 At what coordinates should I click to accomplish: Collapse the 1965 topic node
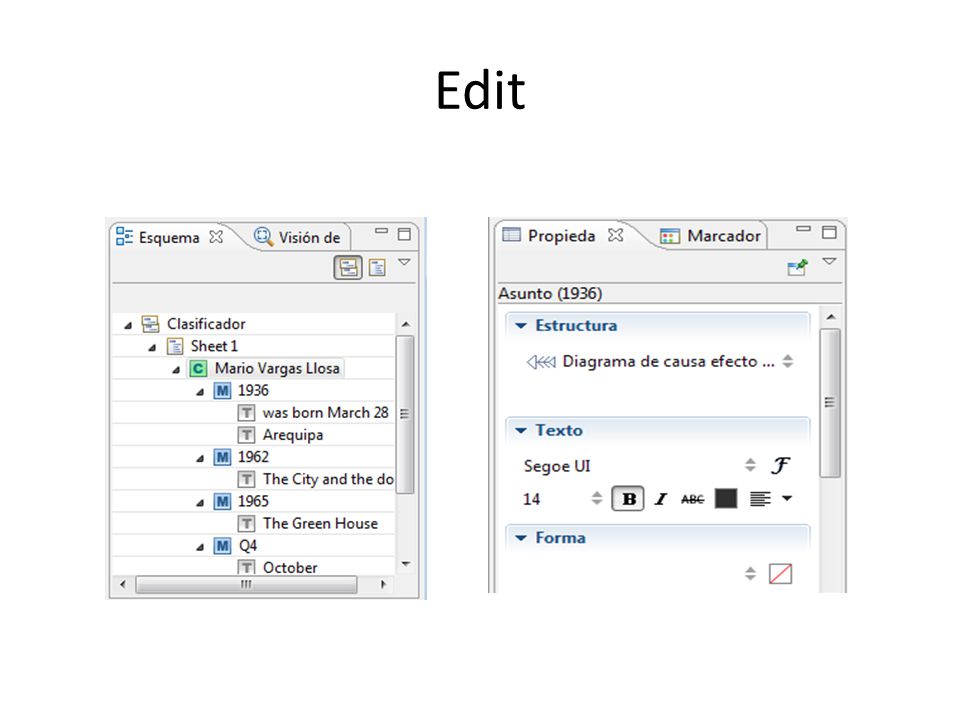point(200,503)
